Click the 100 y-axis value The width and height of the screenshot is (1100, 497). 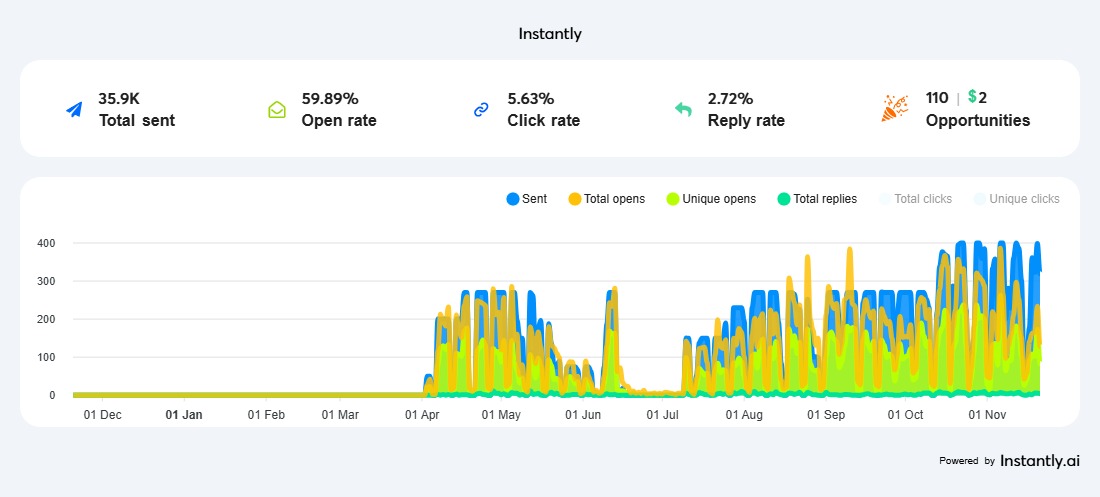(x=46, y=357)
